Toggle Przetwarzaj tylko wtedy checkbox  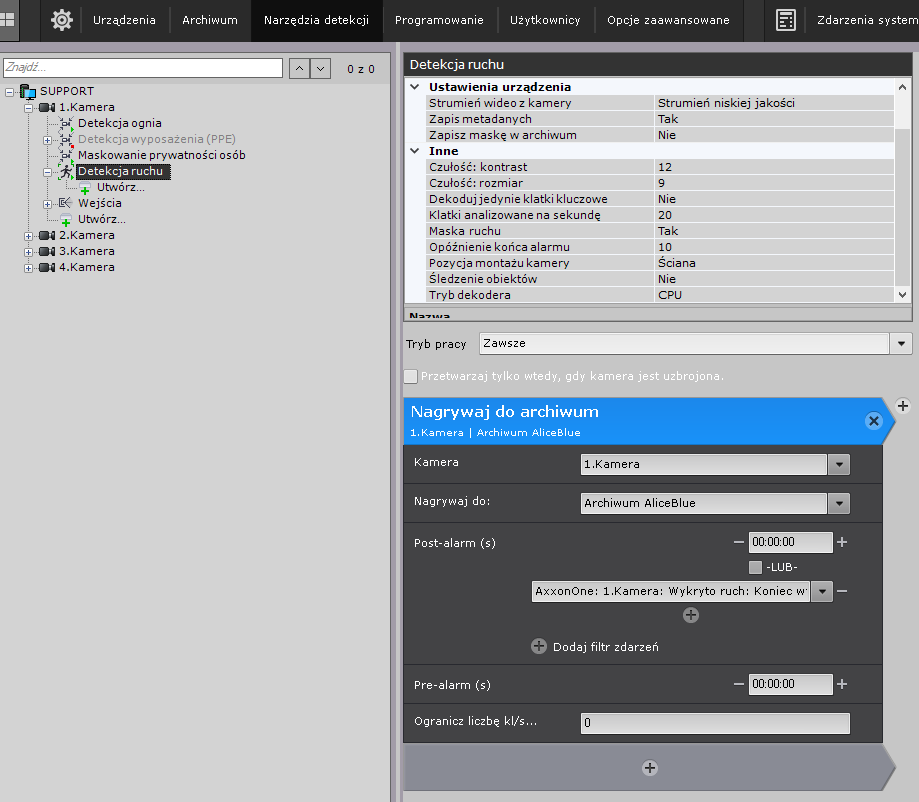coord(411,376)
